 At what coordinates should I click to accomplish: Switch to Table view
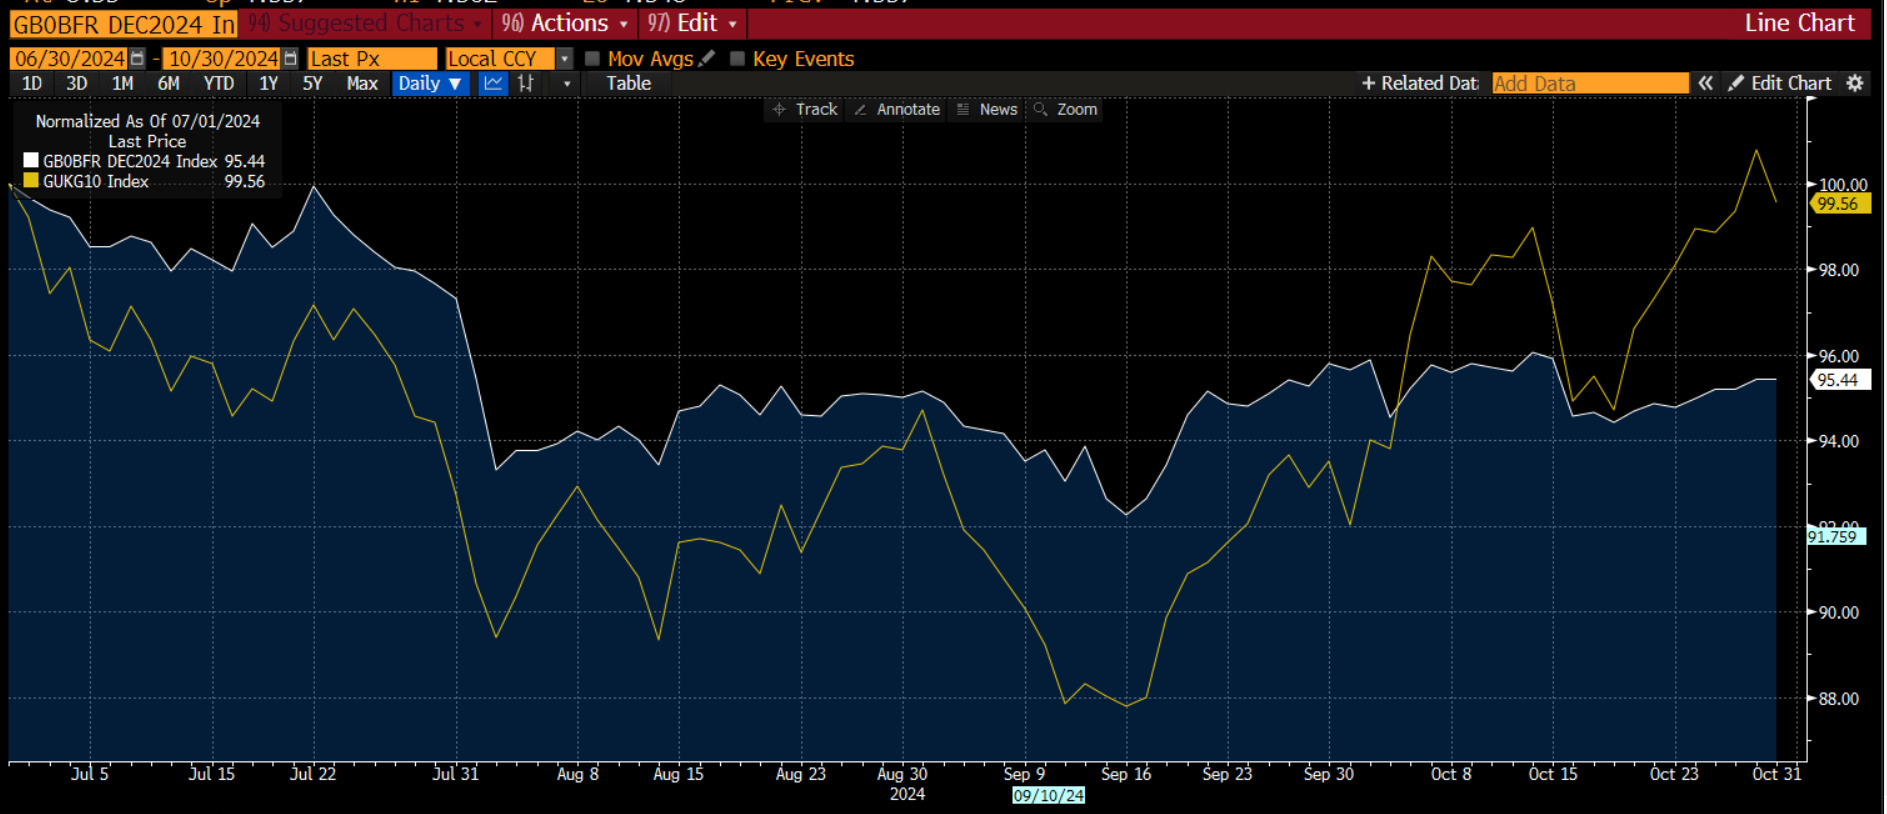628,84
